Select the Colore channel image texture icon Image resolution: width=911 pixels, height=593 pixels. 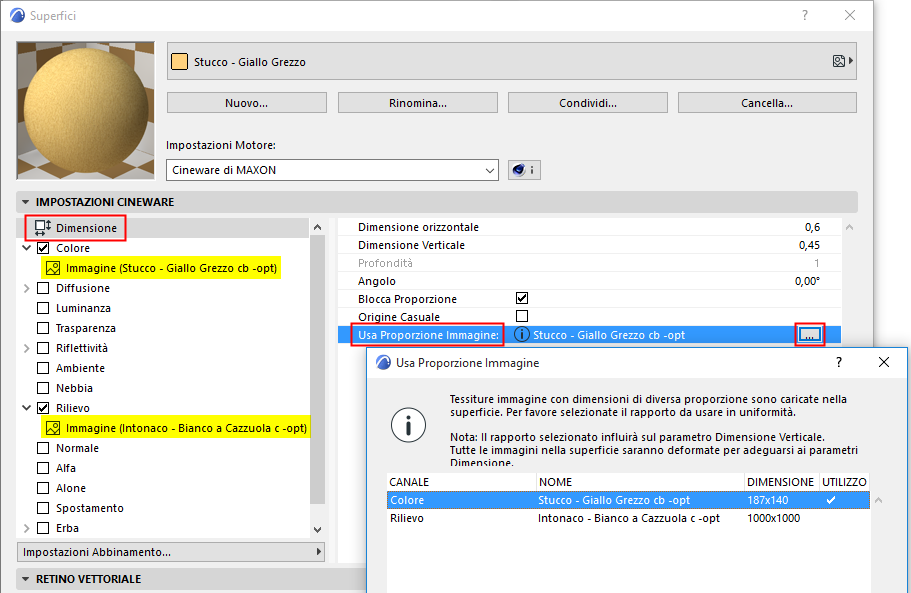pos(53,268)
